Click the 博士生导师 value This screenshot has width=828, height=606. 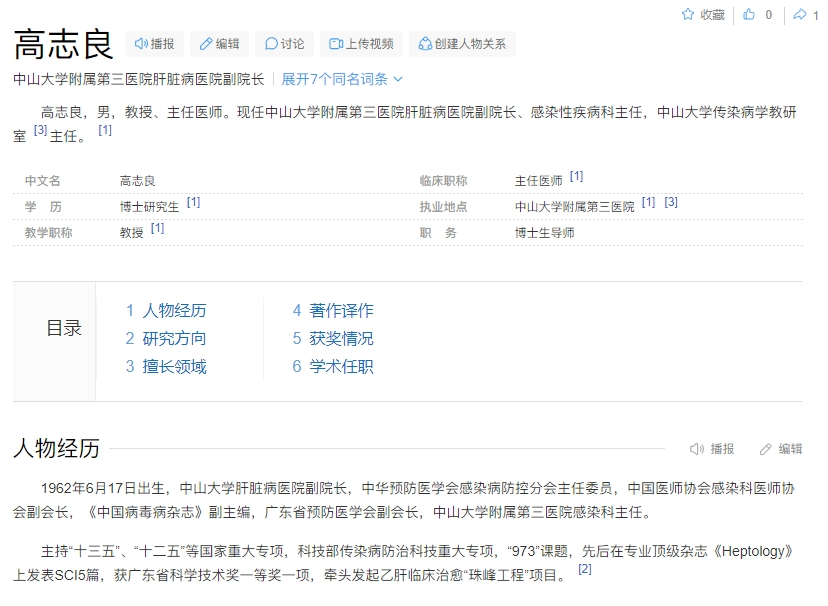pyautogui.click(x=544, y=233)
